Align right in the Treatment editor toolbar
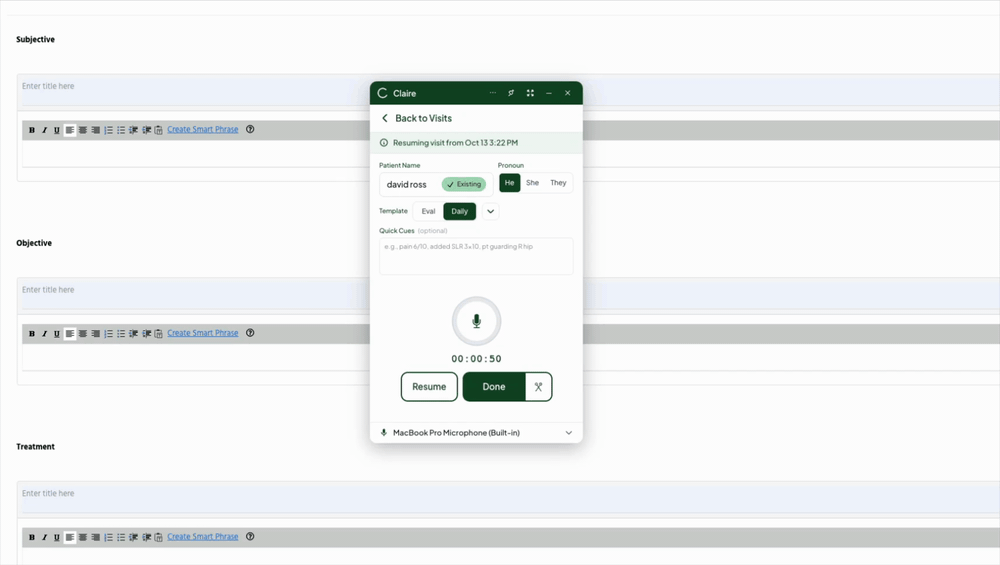 pyautogui.click(x=96, y=538)
